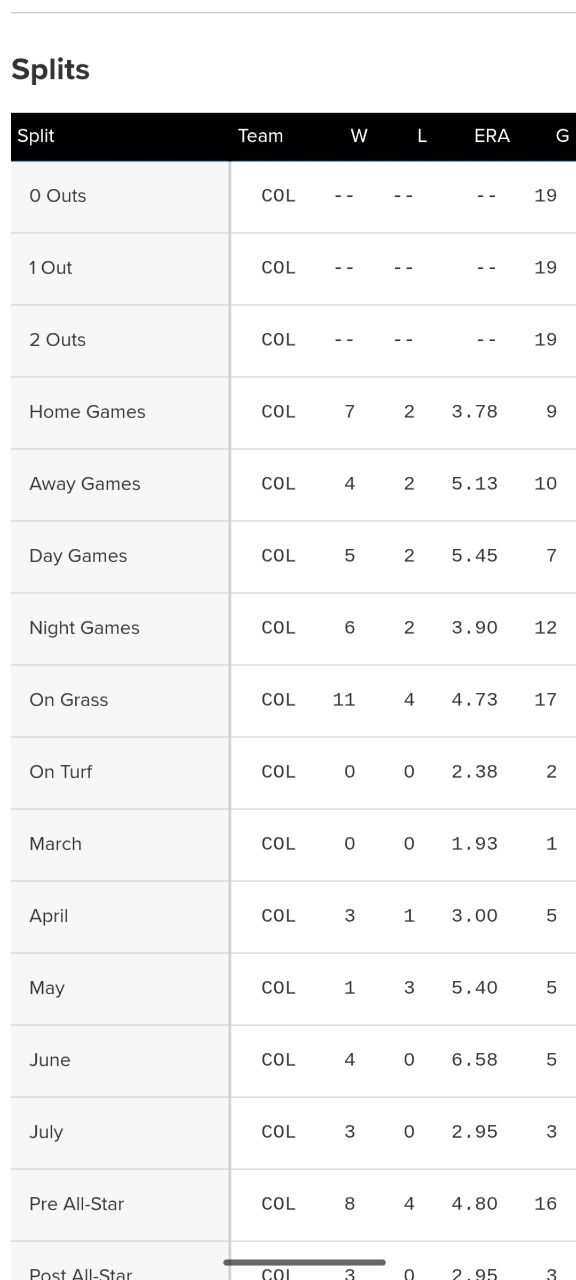Click the W column header
576x1280 pixels.
(x=359, y=136)
